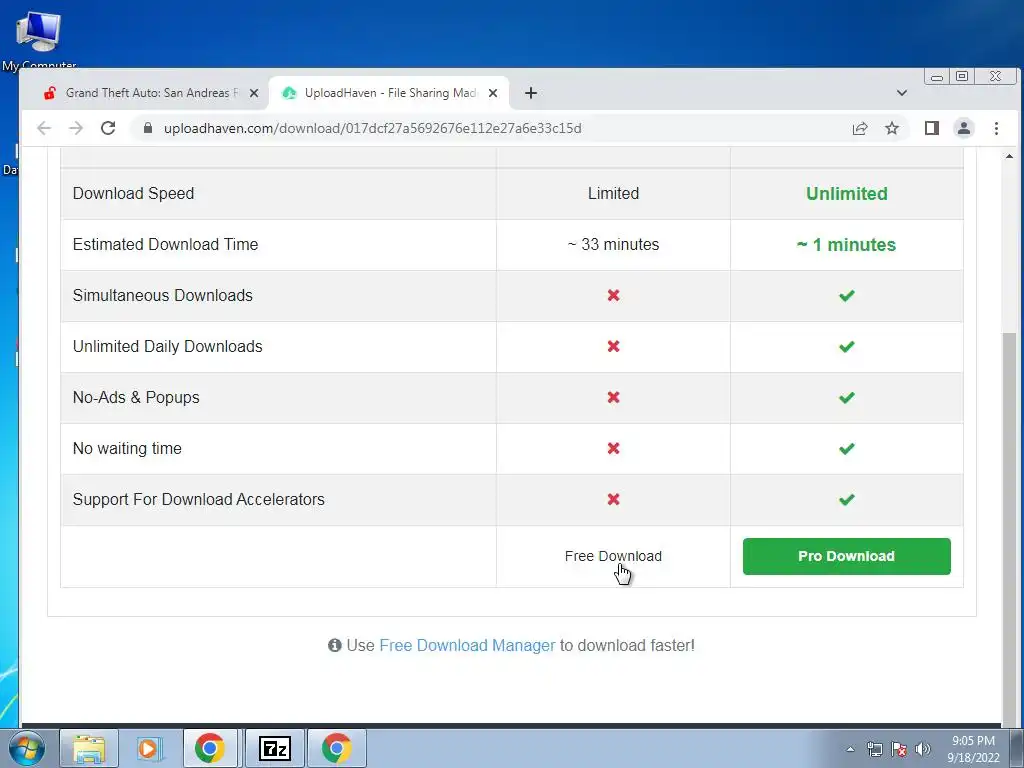The height and width of the screenshot is (768, 1024).
Task: Click the 'Download Speed' row label
Action: coord(133,193)
